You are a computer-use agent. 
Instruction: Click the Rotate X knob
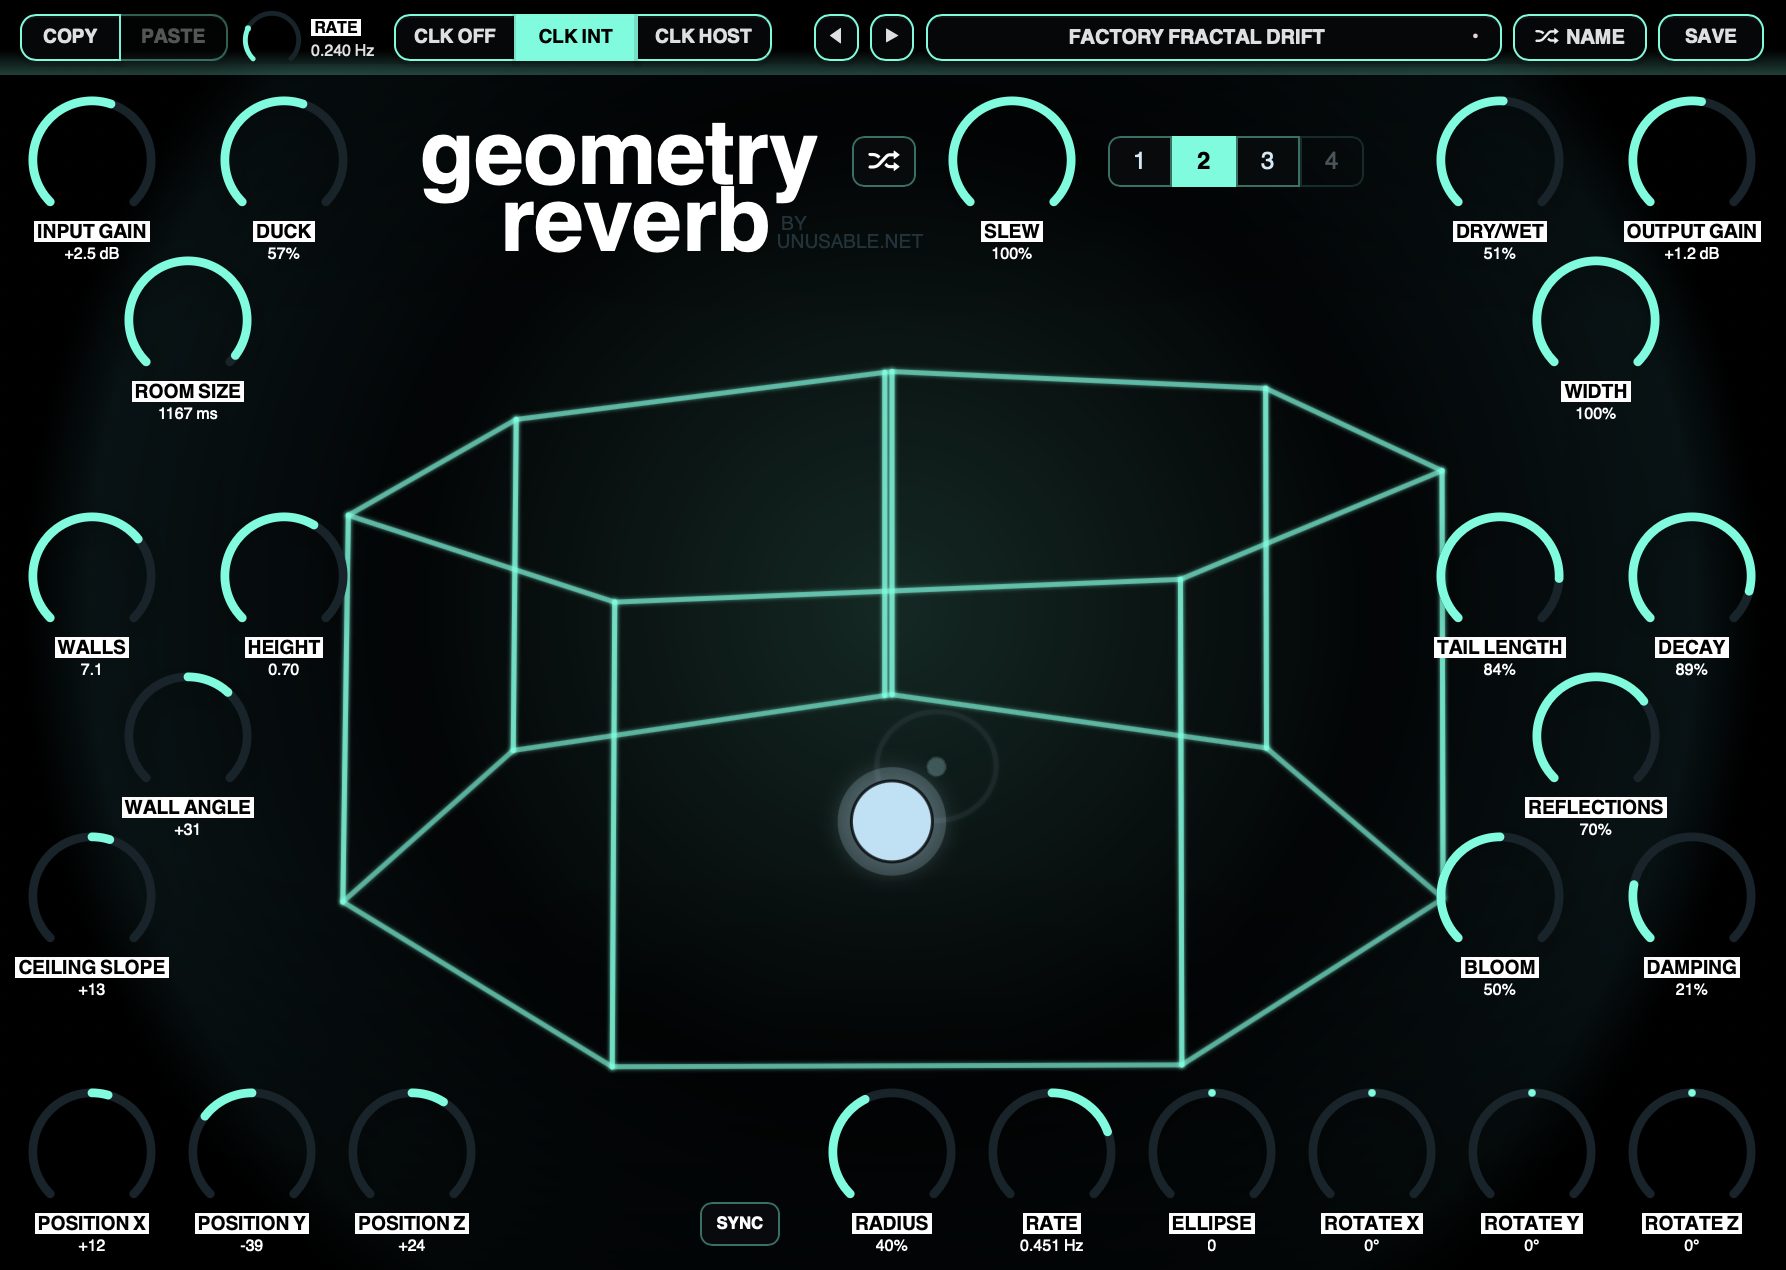(1372, 1151)
